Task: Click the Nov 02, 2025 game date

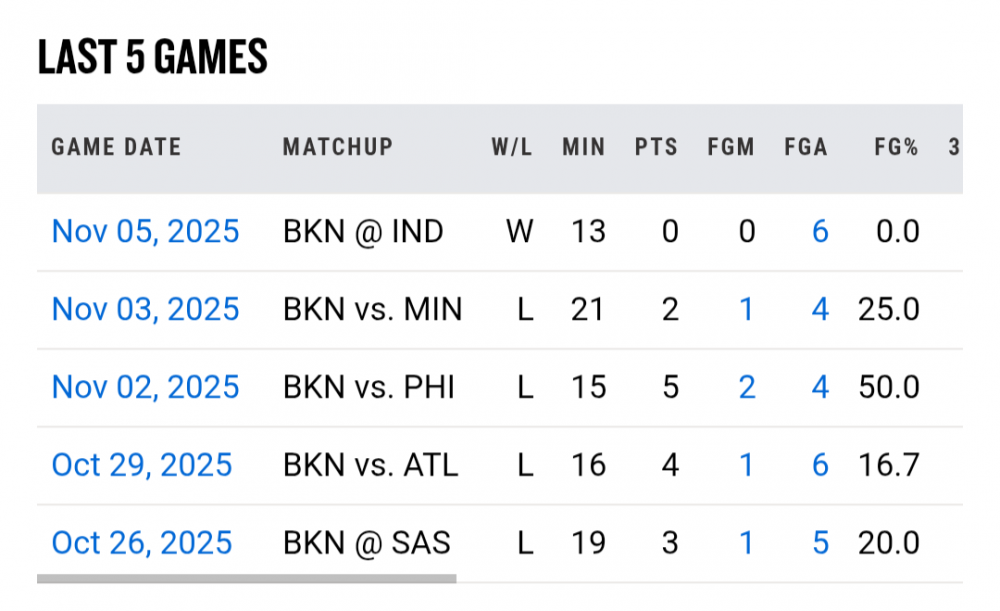Action: 145,387
